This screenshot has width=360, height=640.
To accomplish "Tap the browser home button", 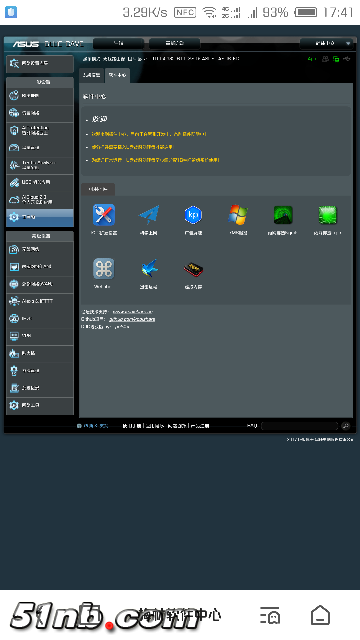I will click(320, 615).
